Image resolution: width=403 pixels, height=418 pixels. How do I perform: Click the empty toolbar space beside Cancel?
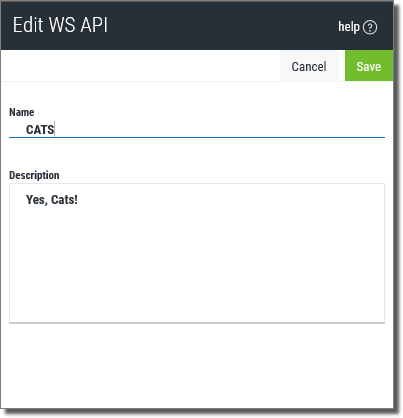click(x=140, y=66)
